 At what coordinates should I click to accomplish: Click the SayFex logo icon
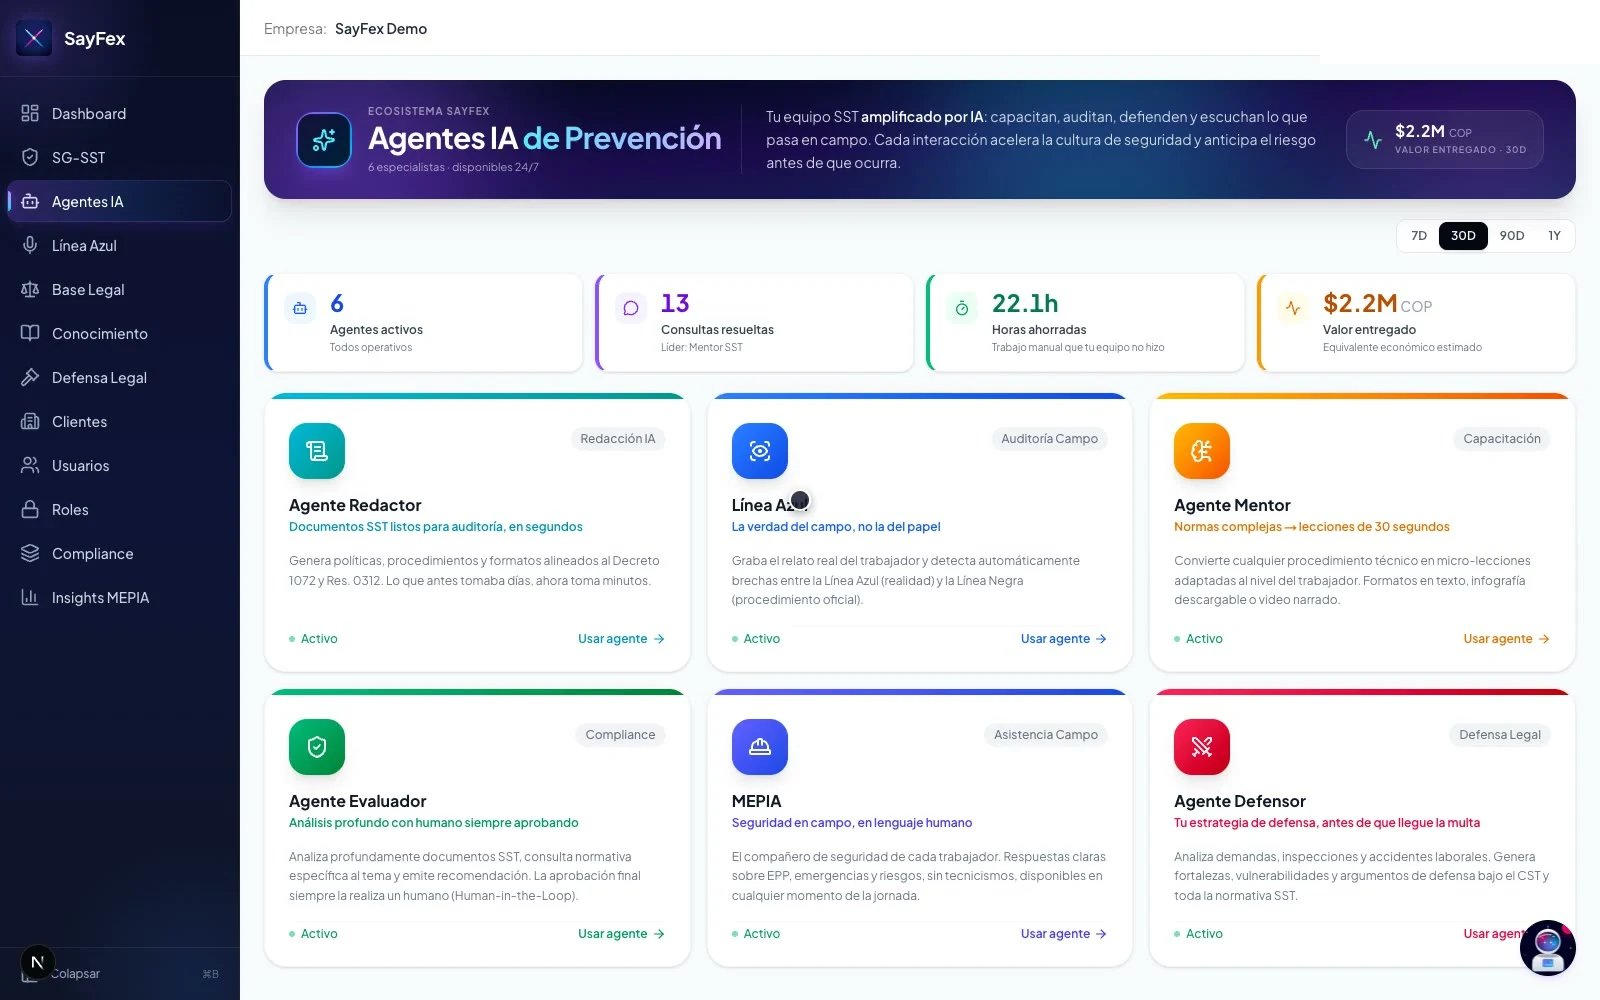tap(34, 38)
